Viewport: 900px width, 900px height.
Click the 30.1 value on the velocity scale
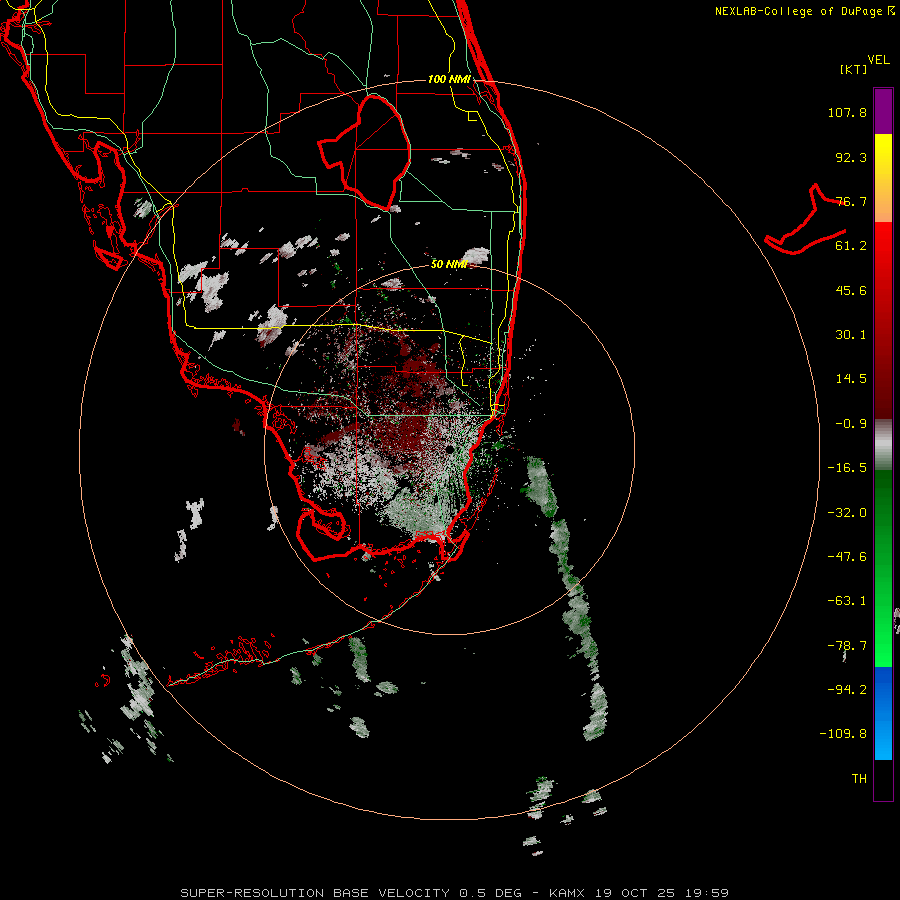(851, 335)
